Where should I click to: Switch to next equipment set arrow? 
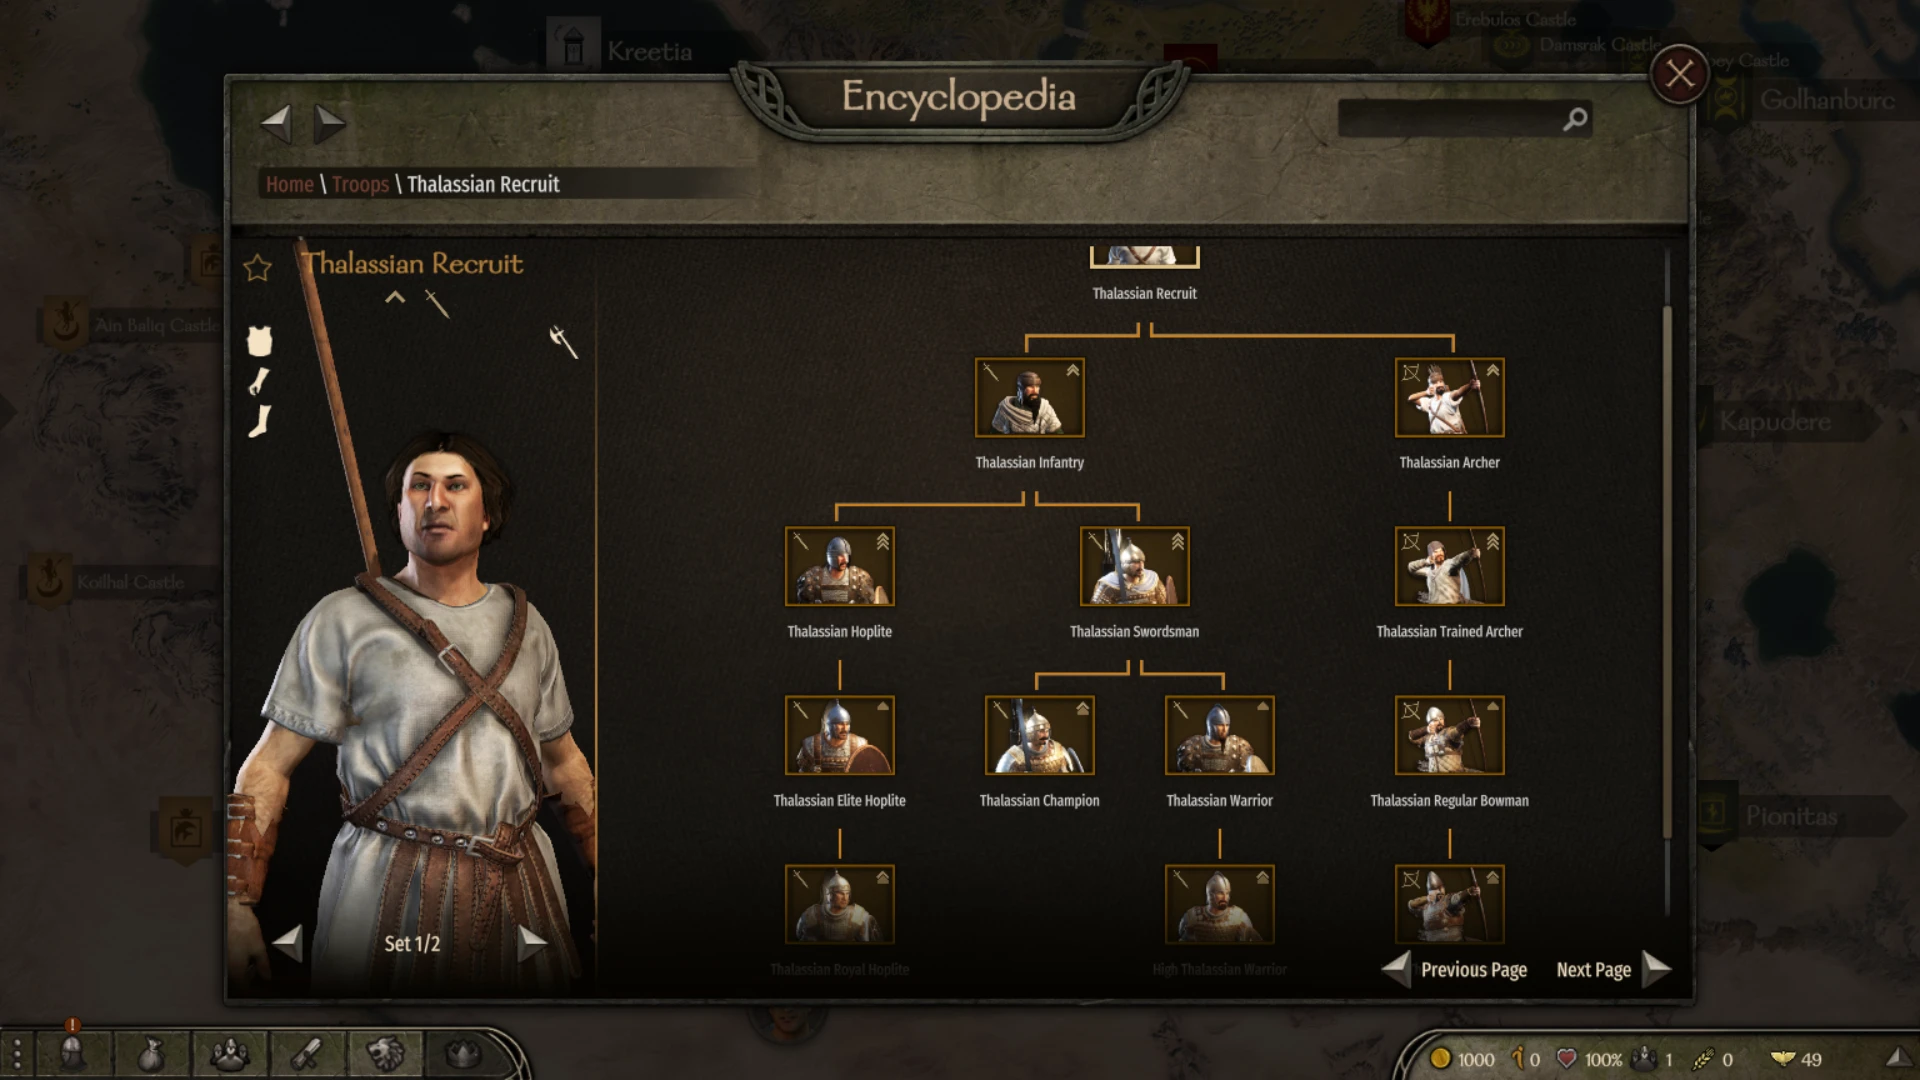click(533, 941)
